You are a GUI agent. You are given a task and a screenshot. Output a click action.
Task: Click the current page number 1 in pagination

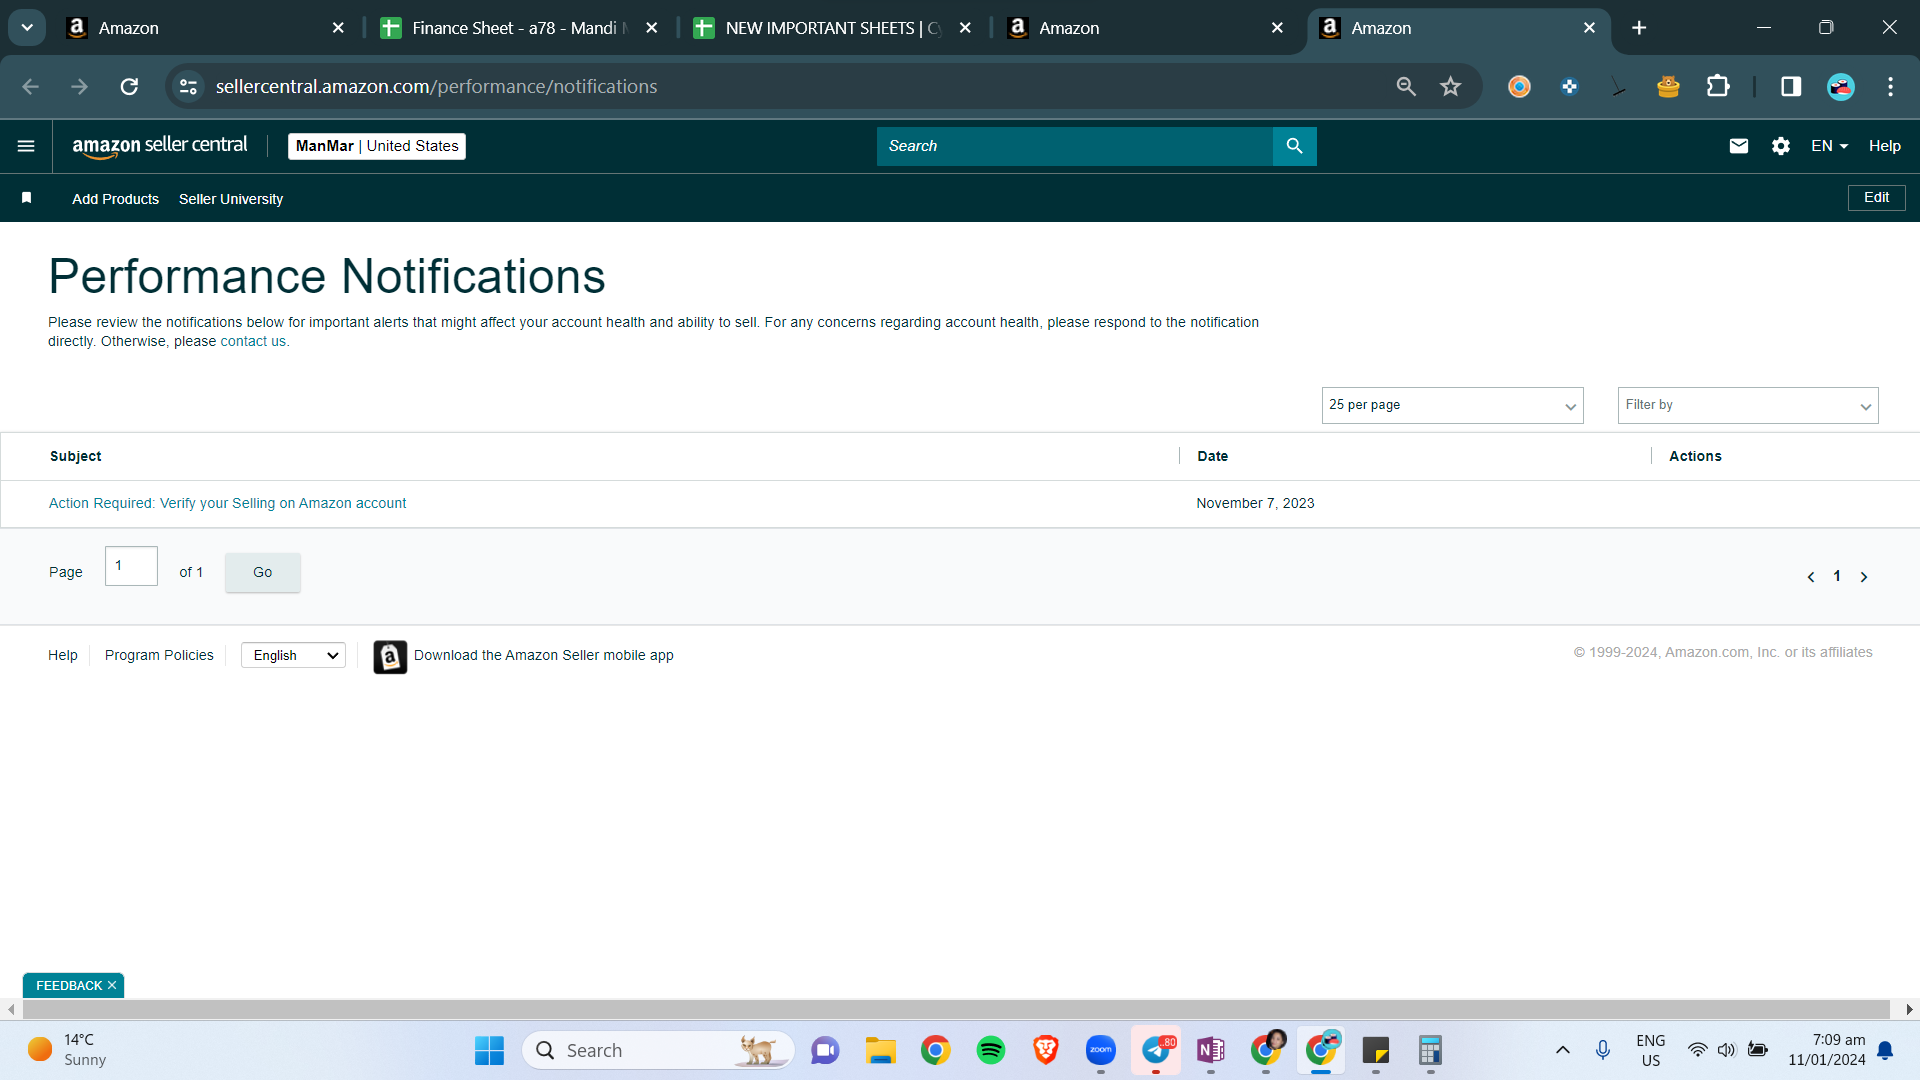1837,576
